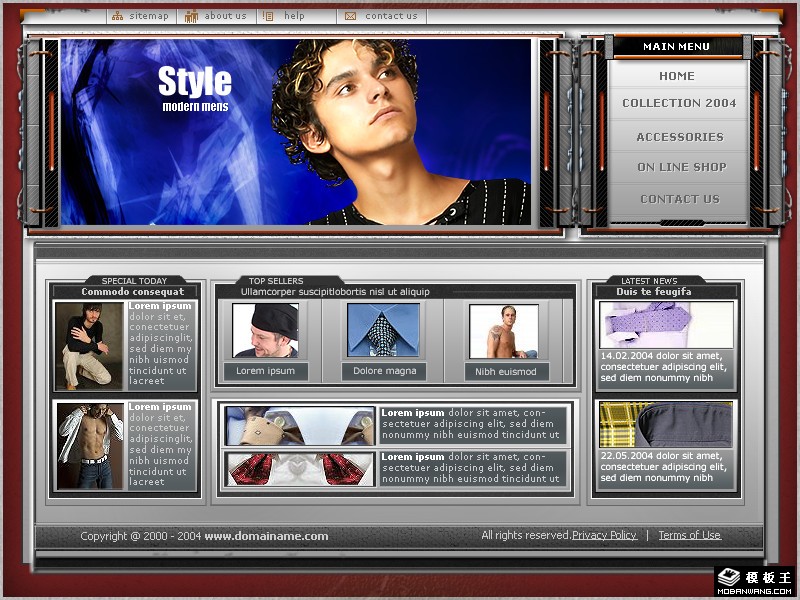Viewport: 800px width, 600px height.
Task: Click the tattooed sitting man thumbnail
Action: coord(504,332)
